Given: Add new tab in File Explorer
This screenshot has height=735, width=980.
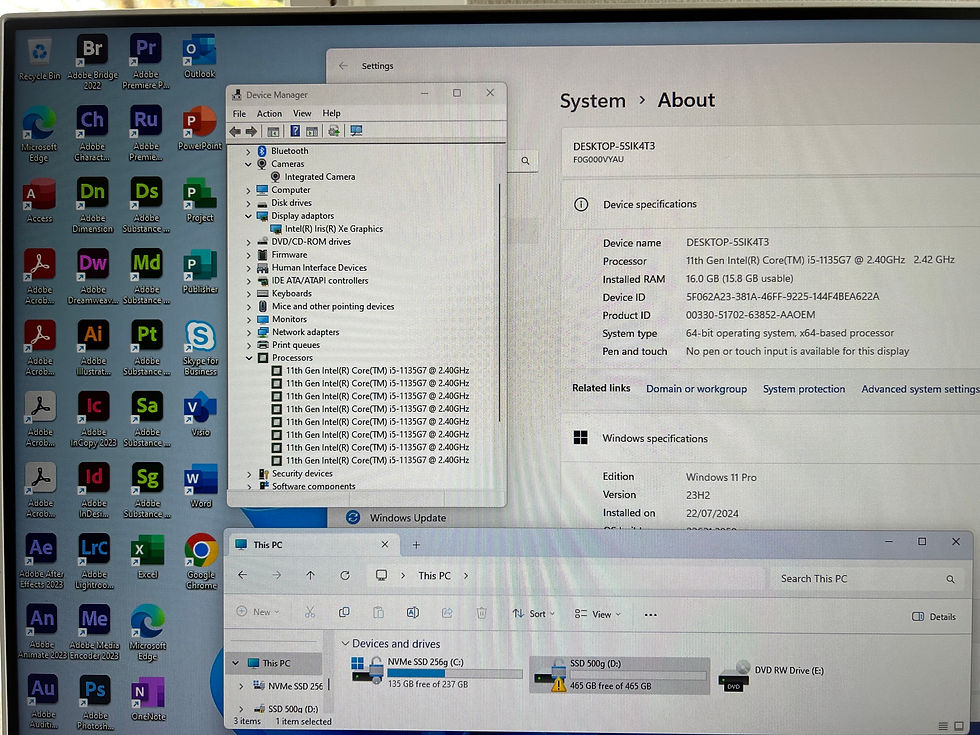Looking at the screenshot, I should 416,545.
